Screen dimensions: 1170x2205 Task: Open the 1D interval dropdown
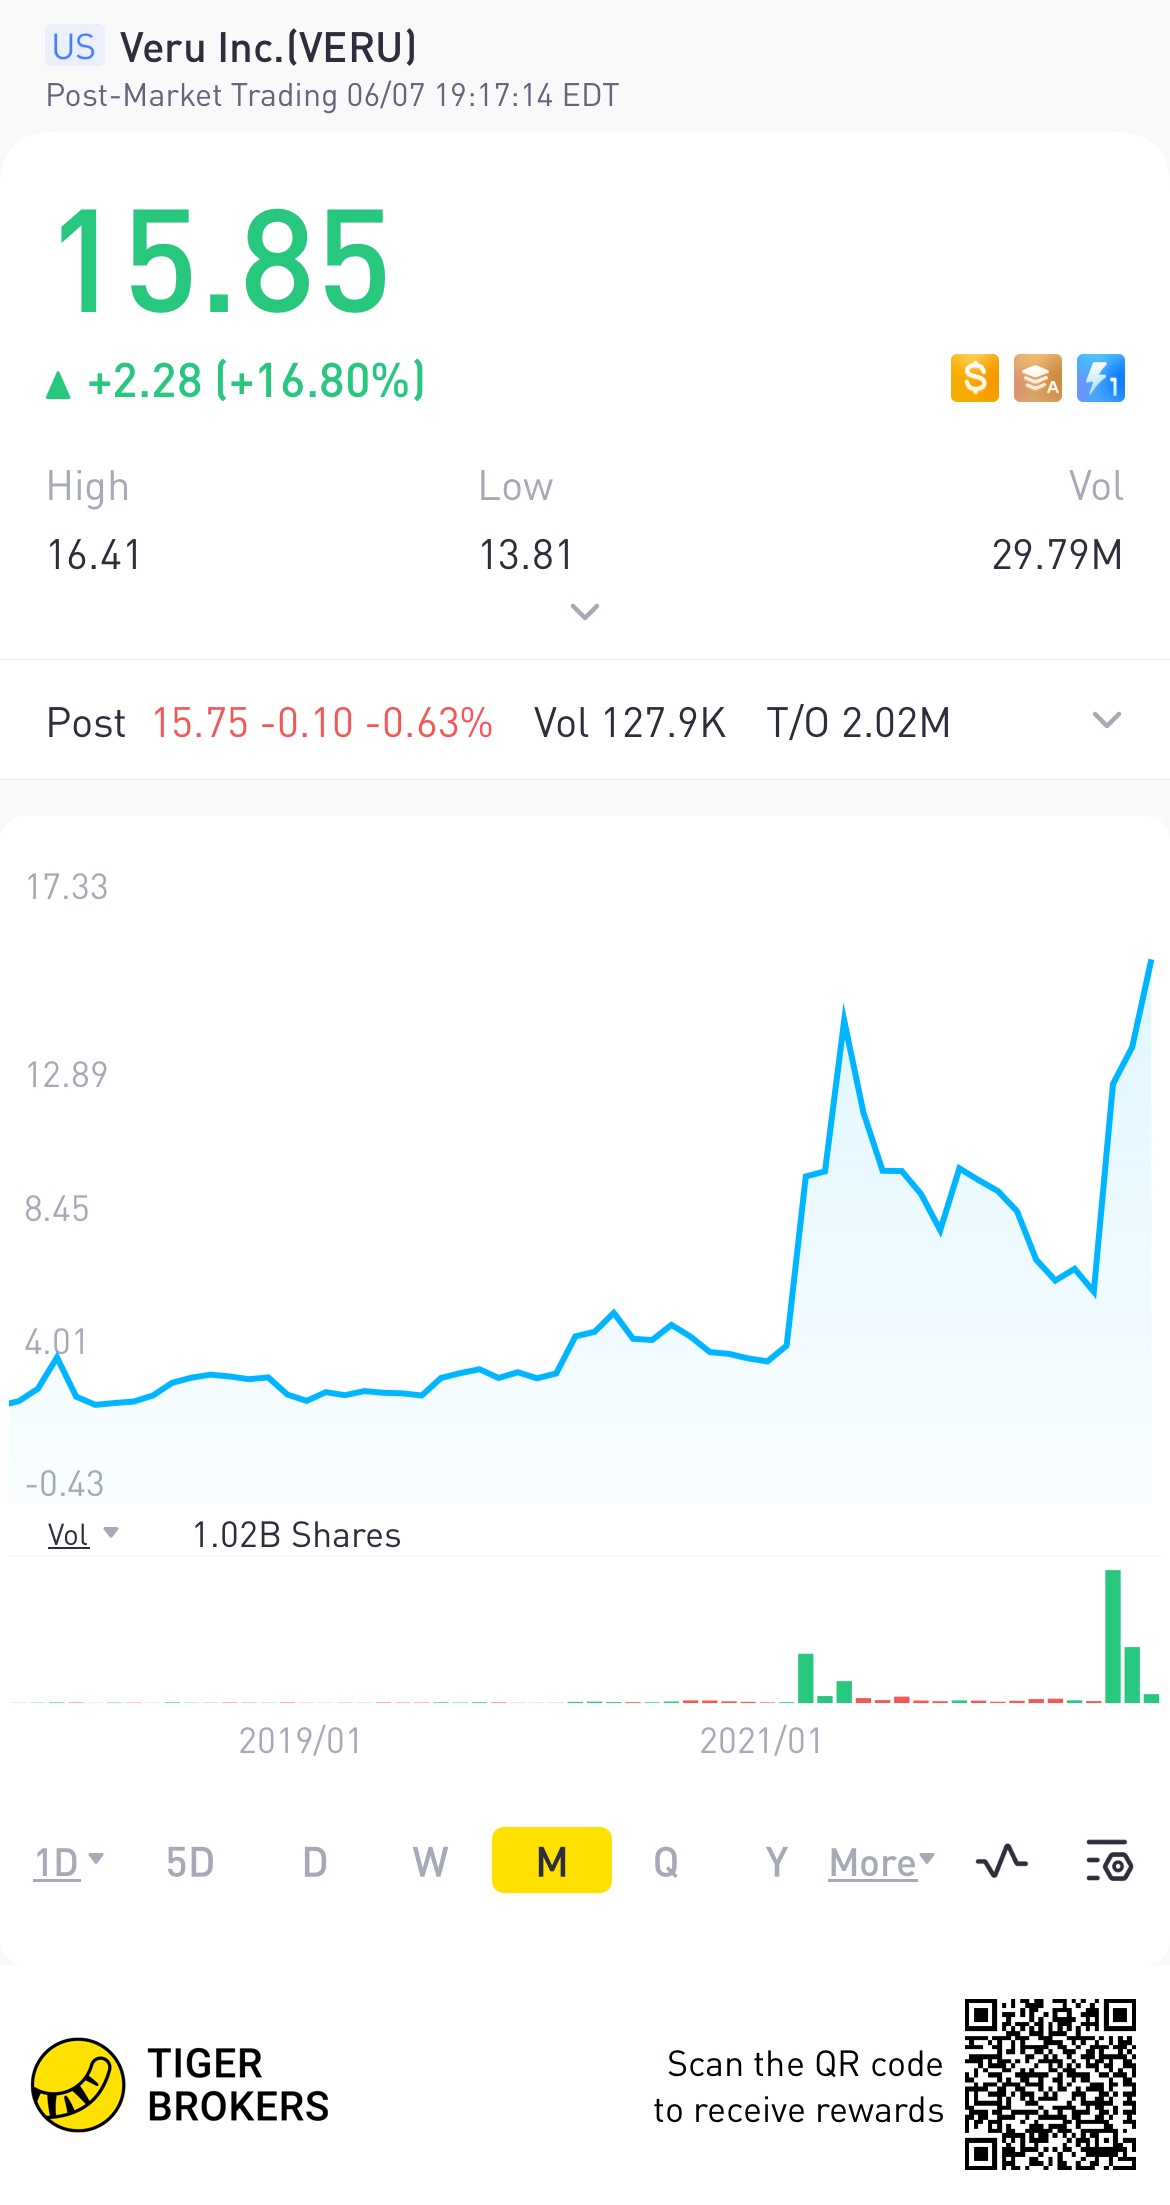tap(69, 1862)
